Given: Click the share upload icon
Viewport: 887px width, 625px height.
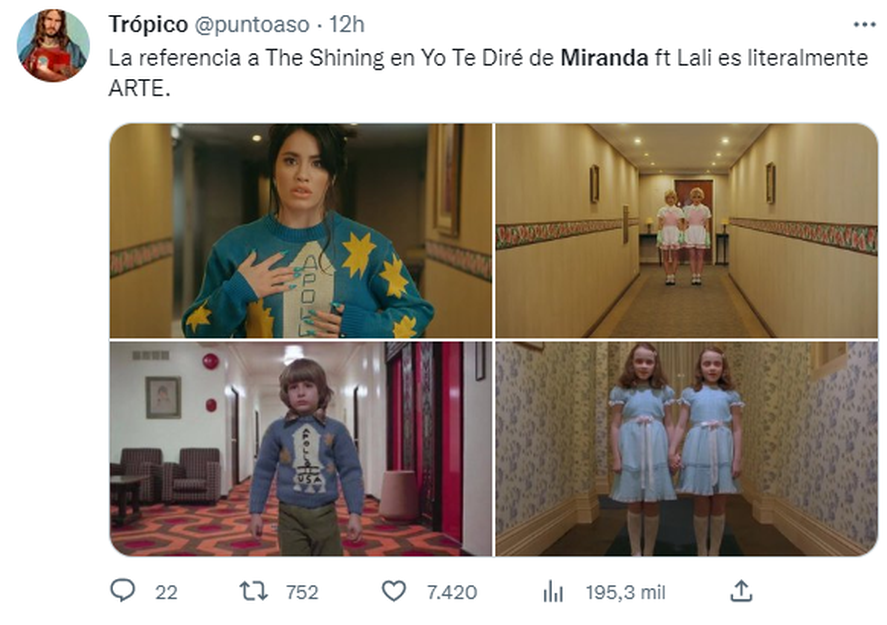Looking at the screenshot, I should click(x=741, y=591).
